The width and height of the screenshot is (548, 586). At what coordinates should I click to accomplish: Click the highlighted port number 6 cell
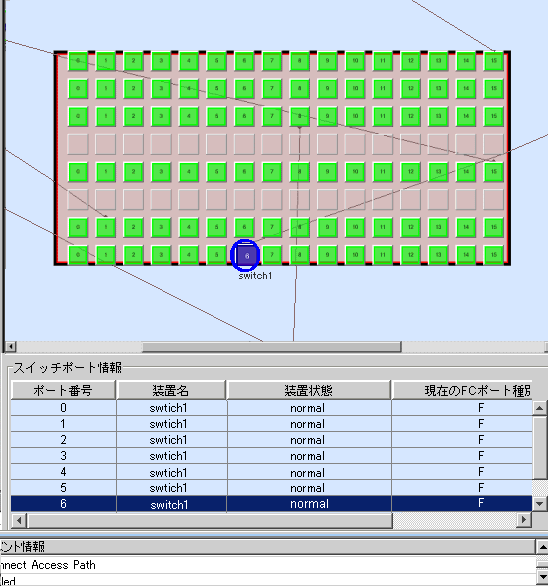tap(63, 504)
